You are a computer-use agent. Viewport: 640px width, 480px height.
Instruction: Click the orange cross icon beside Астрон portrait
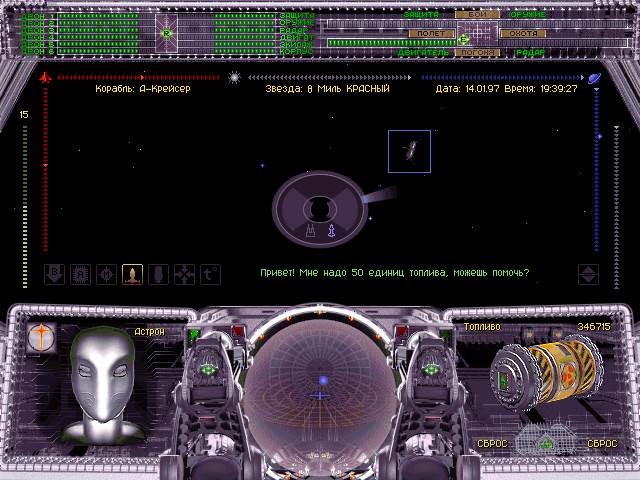(x=41, y=338)
